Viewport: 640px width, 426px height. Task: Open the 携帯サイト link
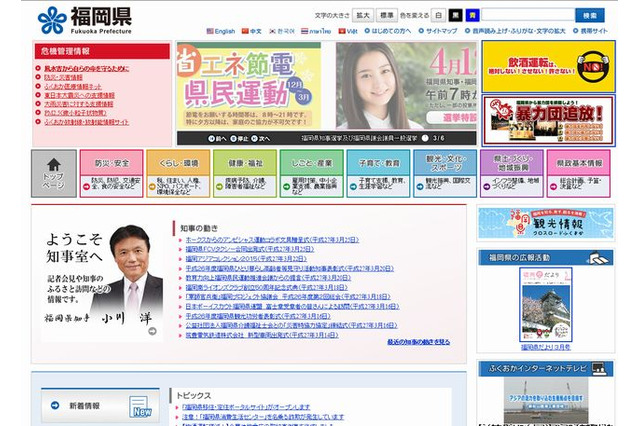(590, 31)
